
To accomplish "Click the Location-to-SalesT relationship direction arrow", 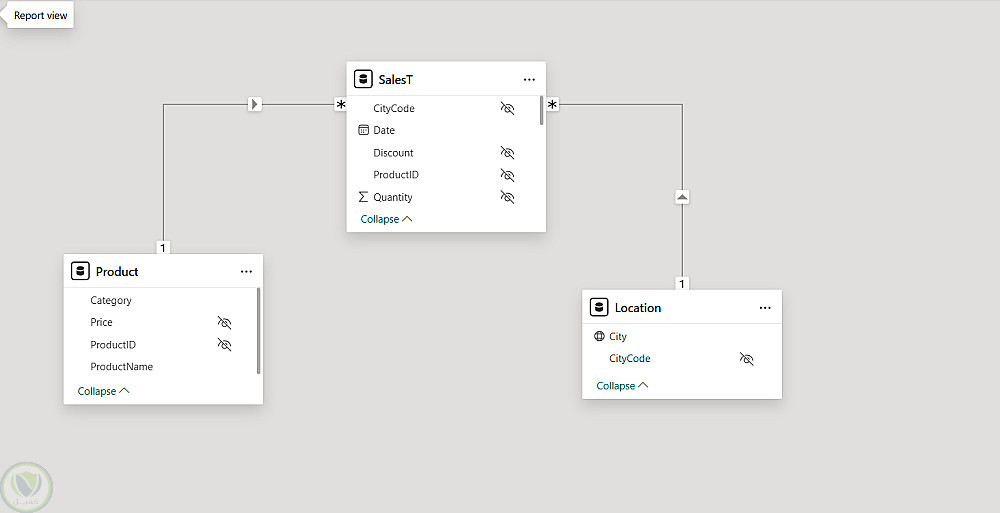I will pos(682,197).
